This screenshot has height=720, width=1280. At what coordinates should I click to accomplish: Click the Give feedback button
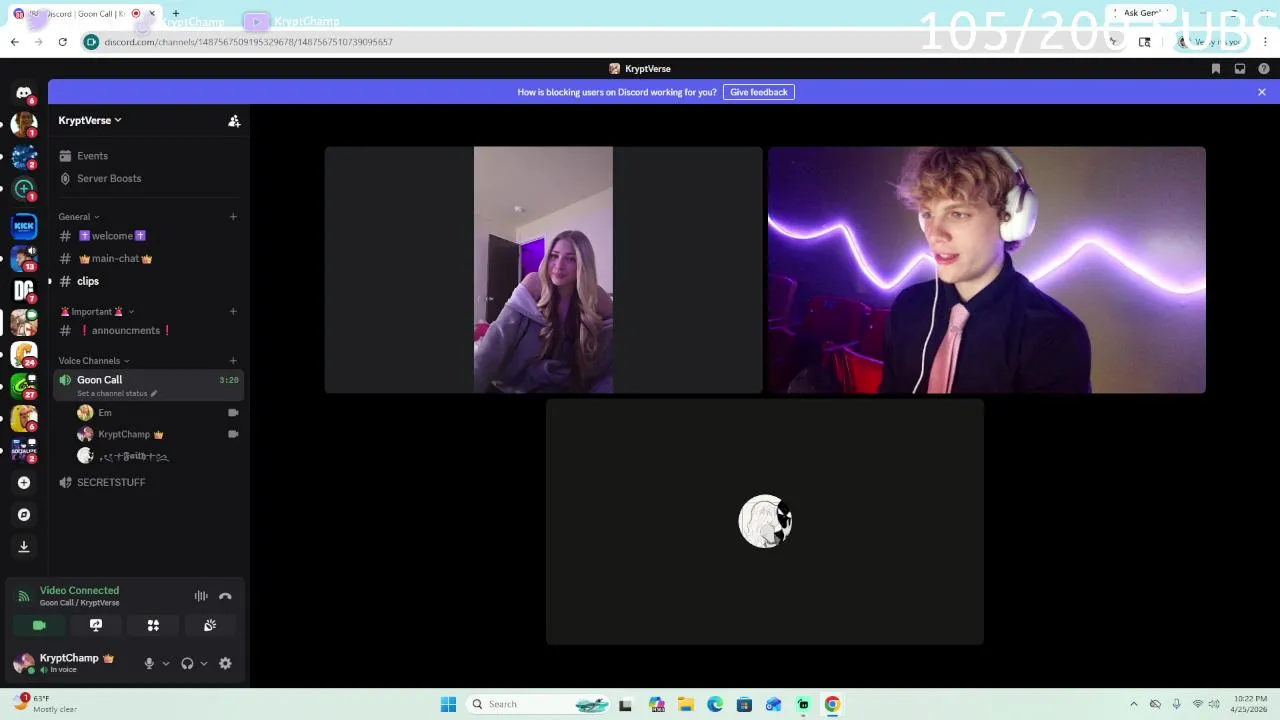[x=759, y=92]
